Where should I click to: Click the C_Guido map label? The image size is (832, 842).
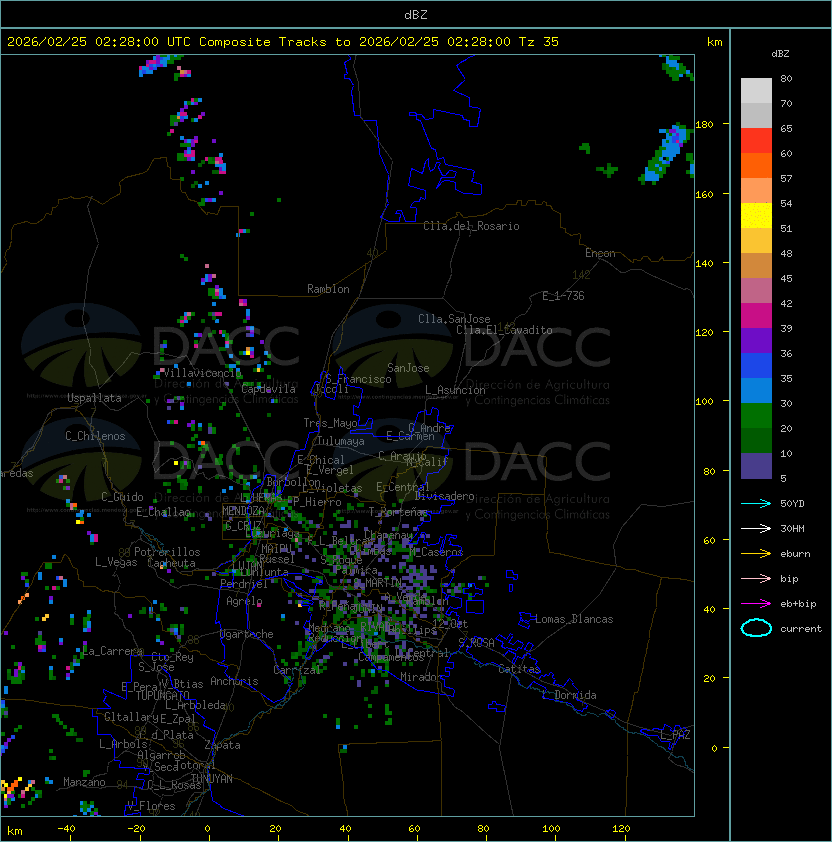click(x=122, y=497)
